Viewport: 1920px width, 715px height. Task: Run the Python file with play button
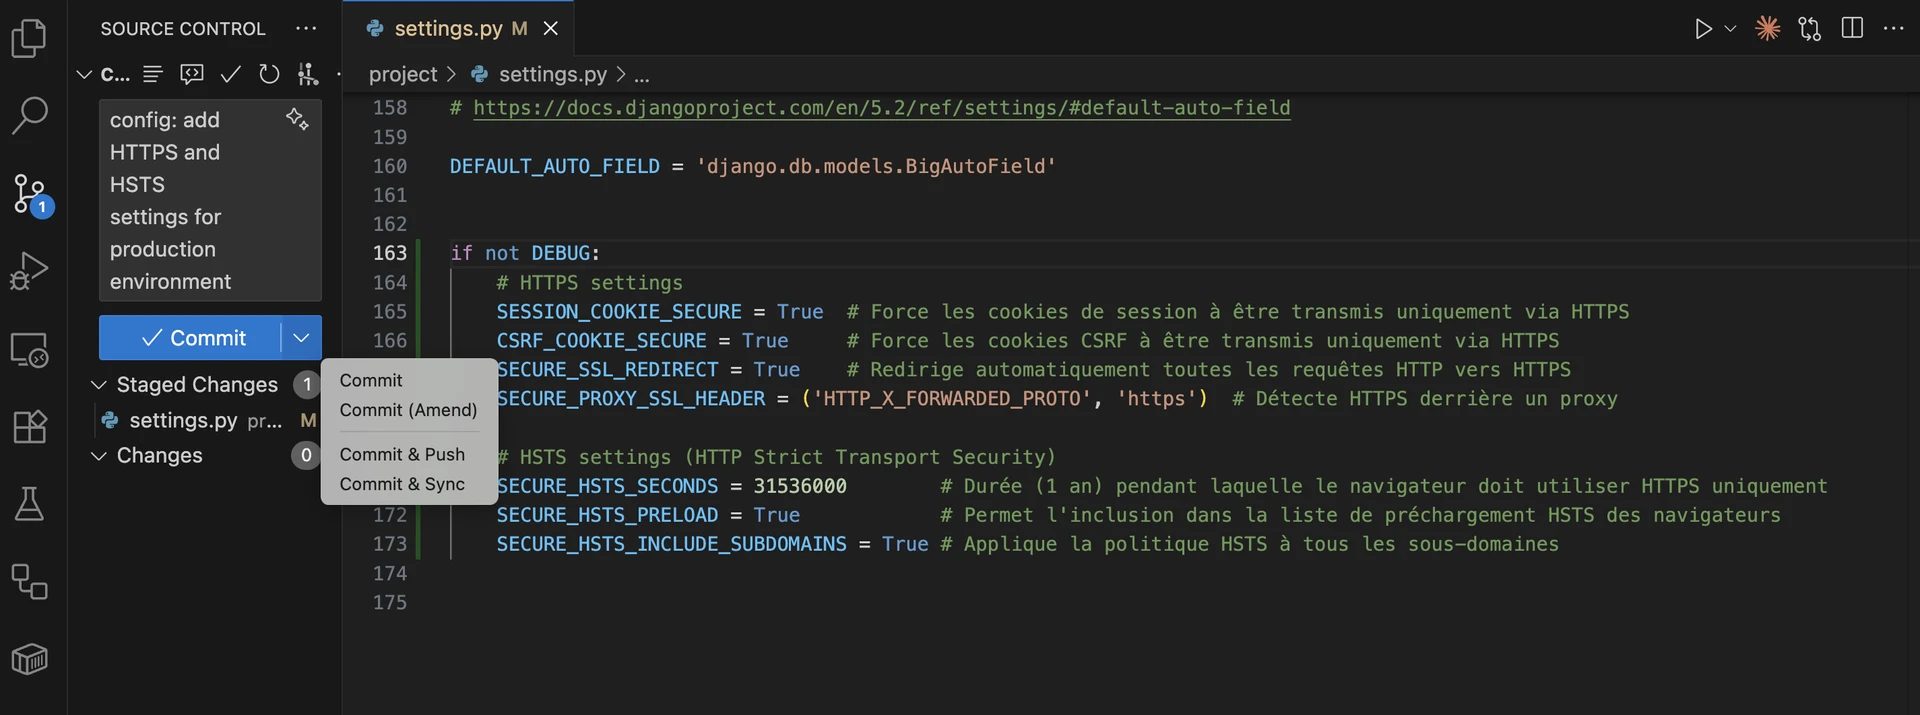pos(1703,29)
